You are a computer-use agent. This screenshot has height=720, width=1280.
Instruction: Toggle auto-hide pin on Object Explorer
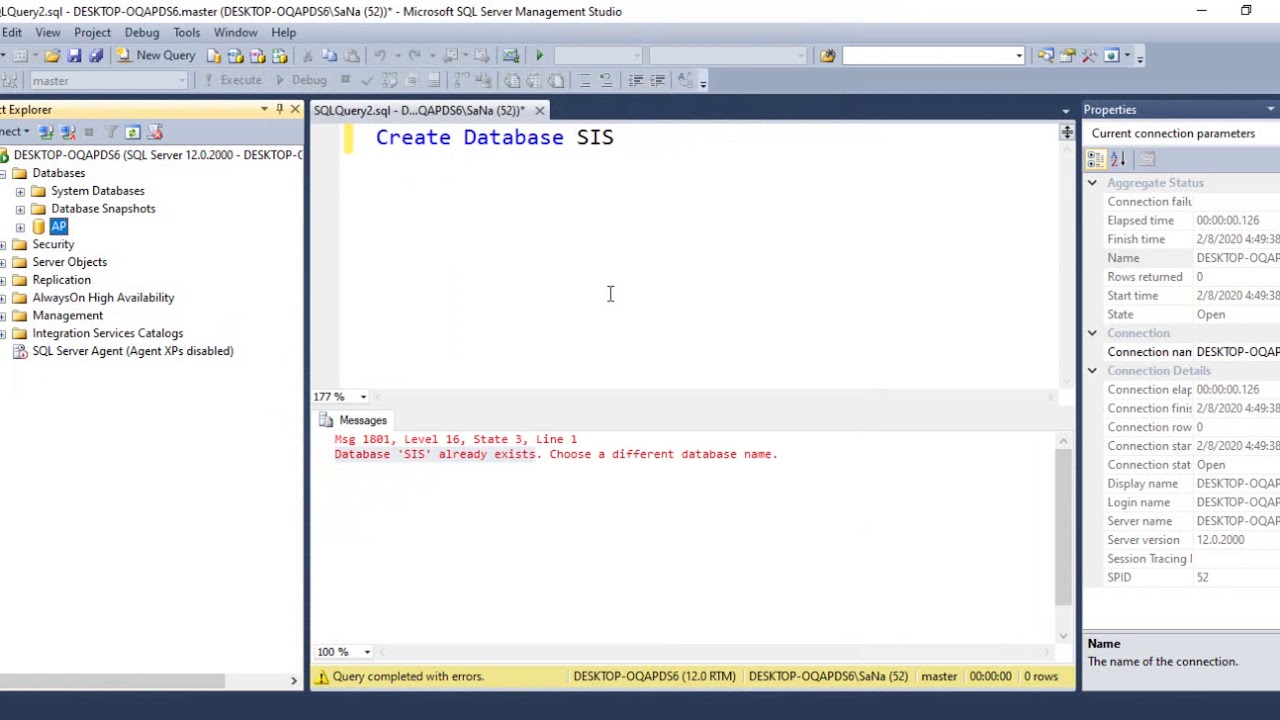(280, 109)
